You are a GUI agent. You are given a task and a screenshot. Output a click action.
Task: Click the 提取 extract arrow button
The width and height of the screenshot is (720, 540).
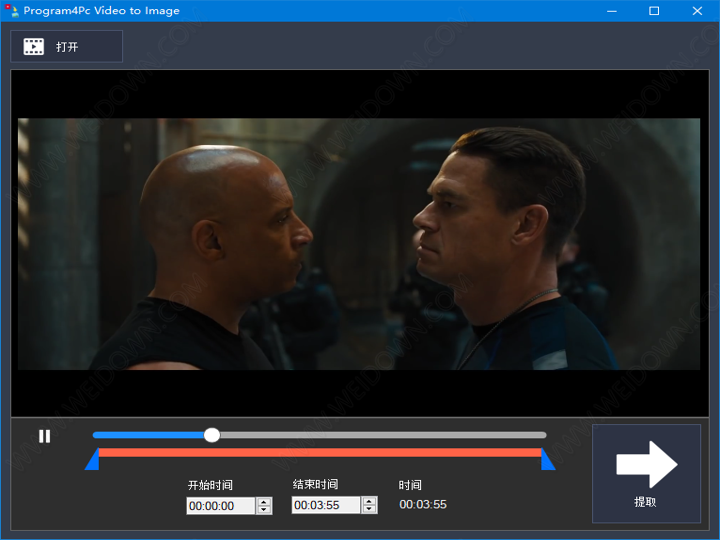[646, 473]
